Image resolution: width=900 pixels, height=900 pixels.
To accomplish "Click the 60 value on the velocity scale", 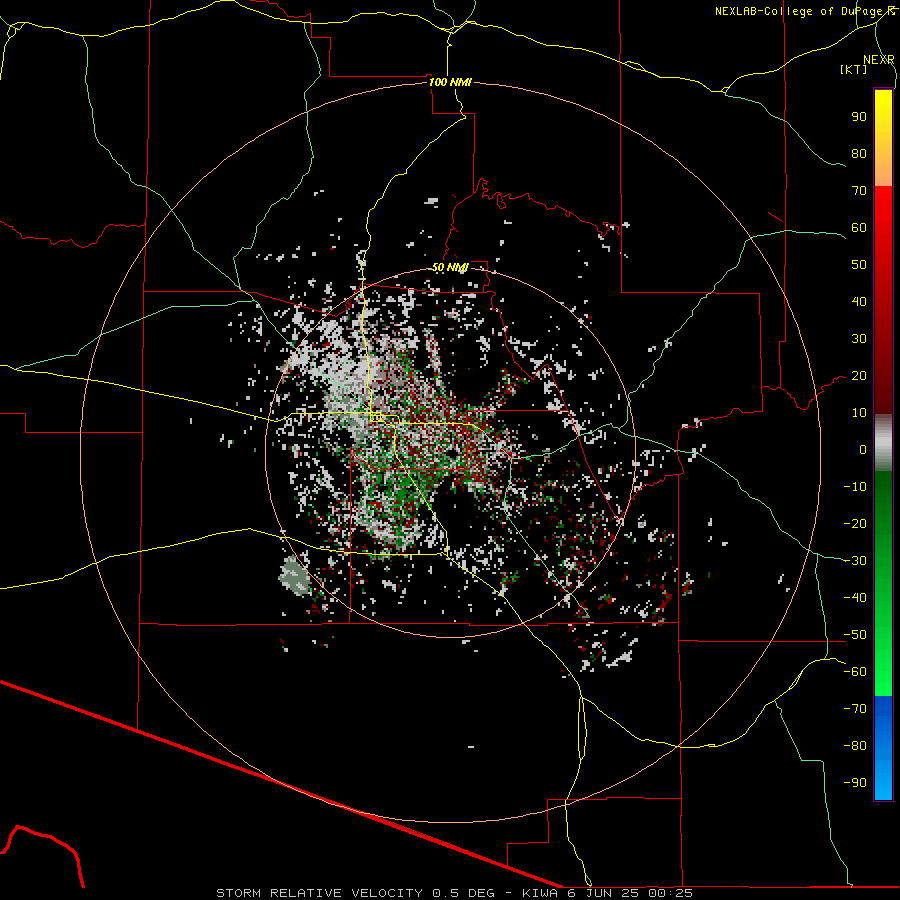I will 859,228.
